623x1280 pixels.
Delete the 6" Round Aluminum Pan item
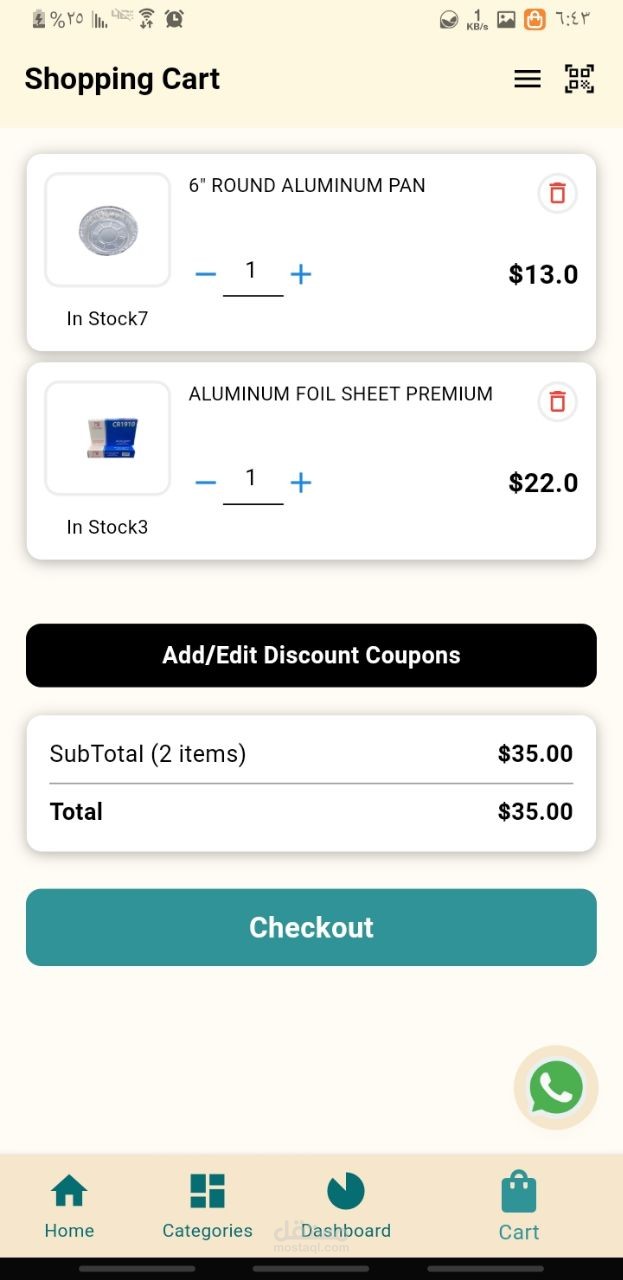click(557, 193)
